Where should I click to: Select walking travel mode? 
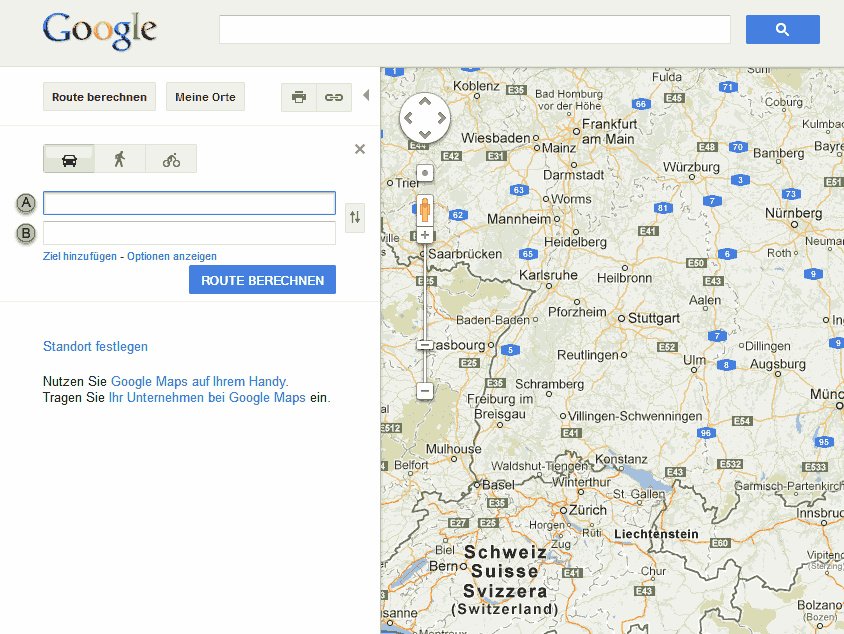point(119,159)
